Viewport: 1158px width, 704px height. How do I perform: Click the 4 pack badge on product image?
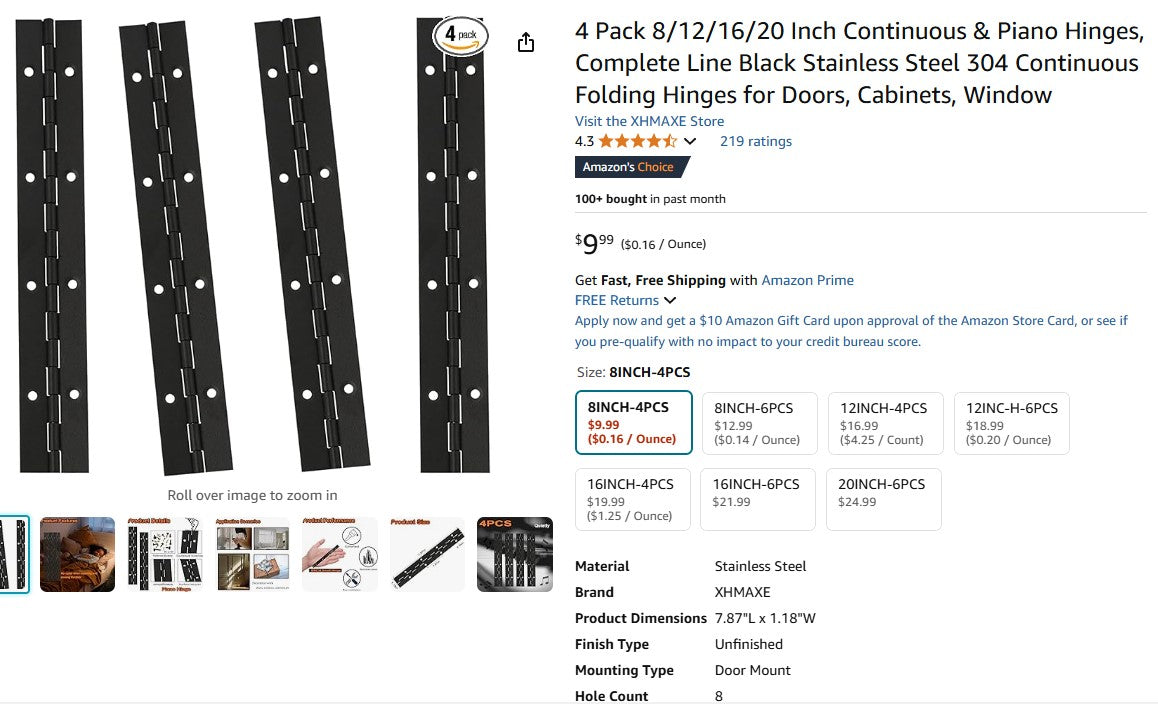[459, 33]
